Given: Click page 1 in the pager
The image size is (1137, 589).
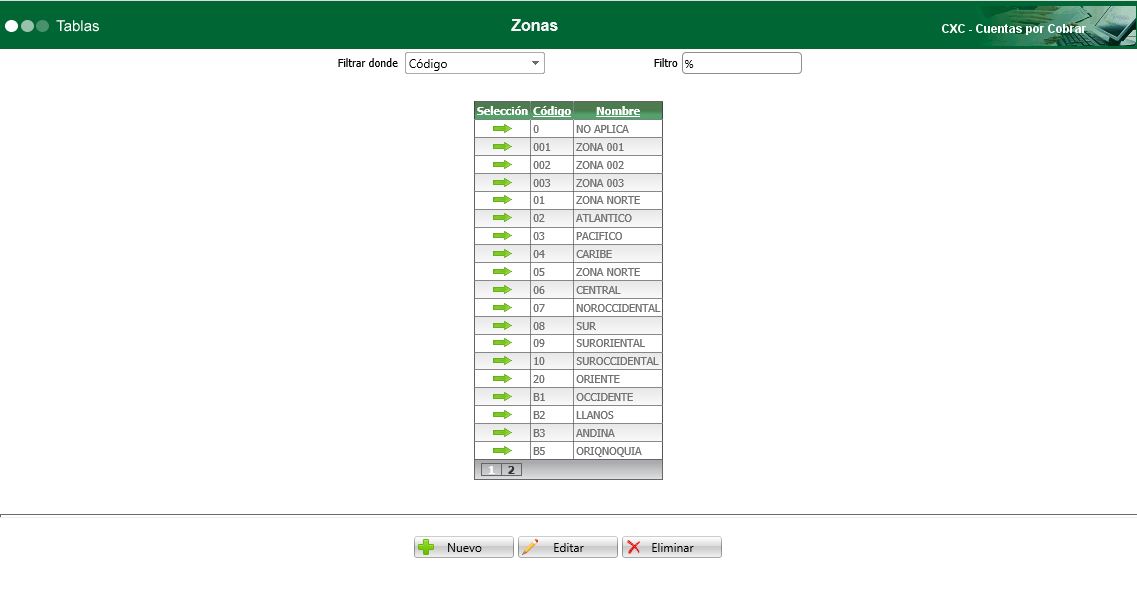Looking at the screenshot, I should pyautogui.click(x=491, y=470).
